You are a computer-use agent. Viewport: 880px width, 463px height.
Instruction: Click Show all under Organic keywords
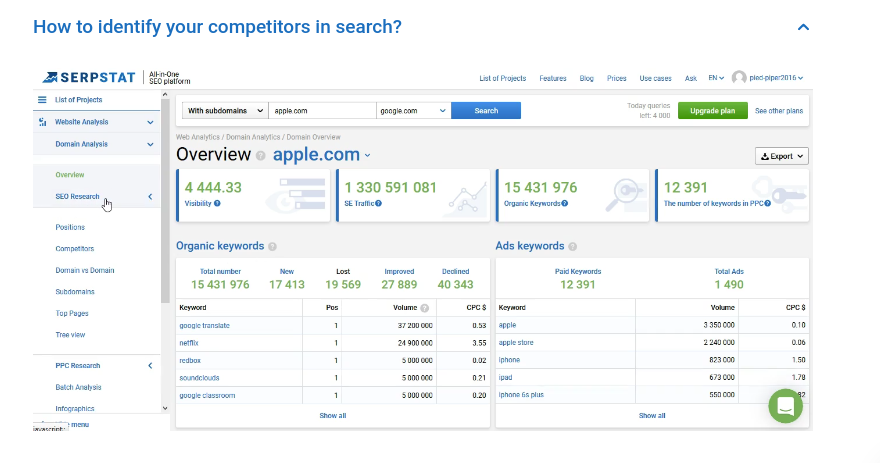point(332,416)
